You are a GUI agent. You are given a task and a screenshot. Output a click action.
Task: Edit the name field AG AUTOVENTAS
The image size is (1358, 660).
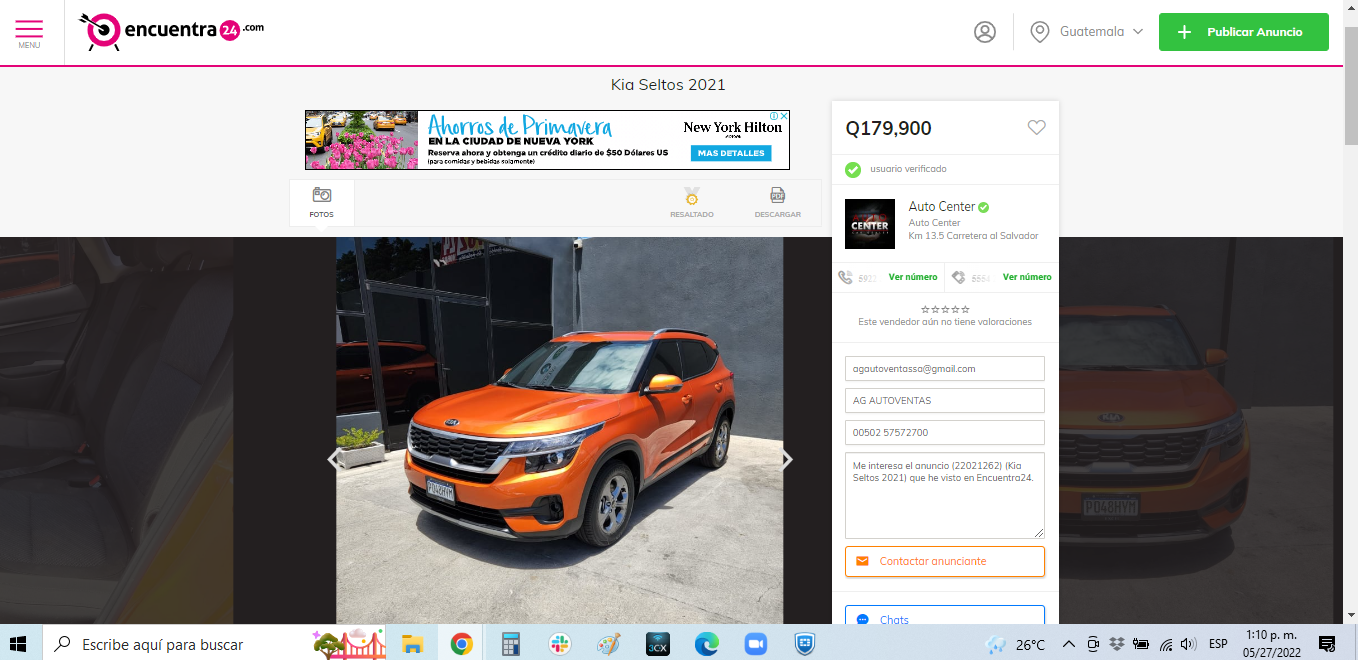tap(945, 400)
